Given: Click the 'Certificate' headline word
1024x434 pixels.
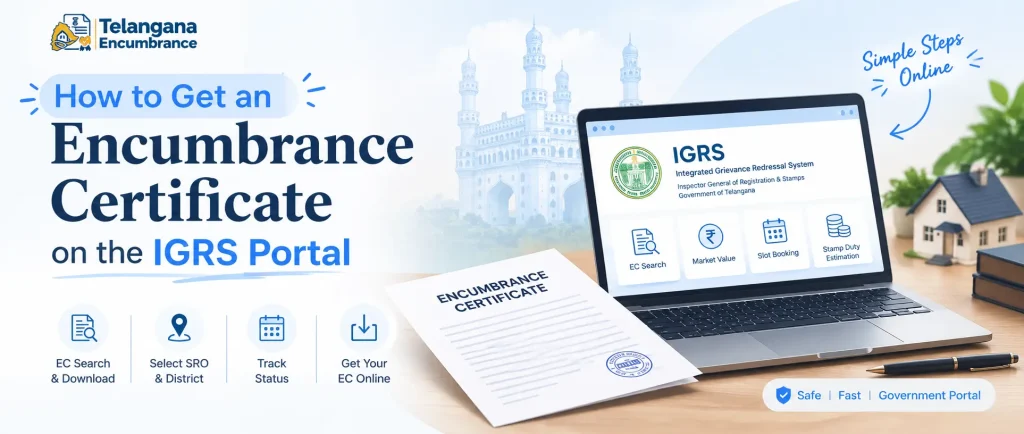Looking at the screenshot, I should [191, 201].
